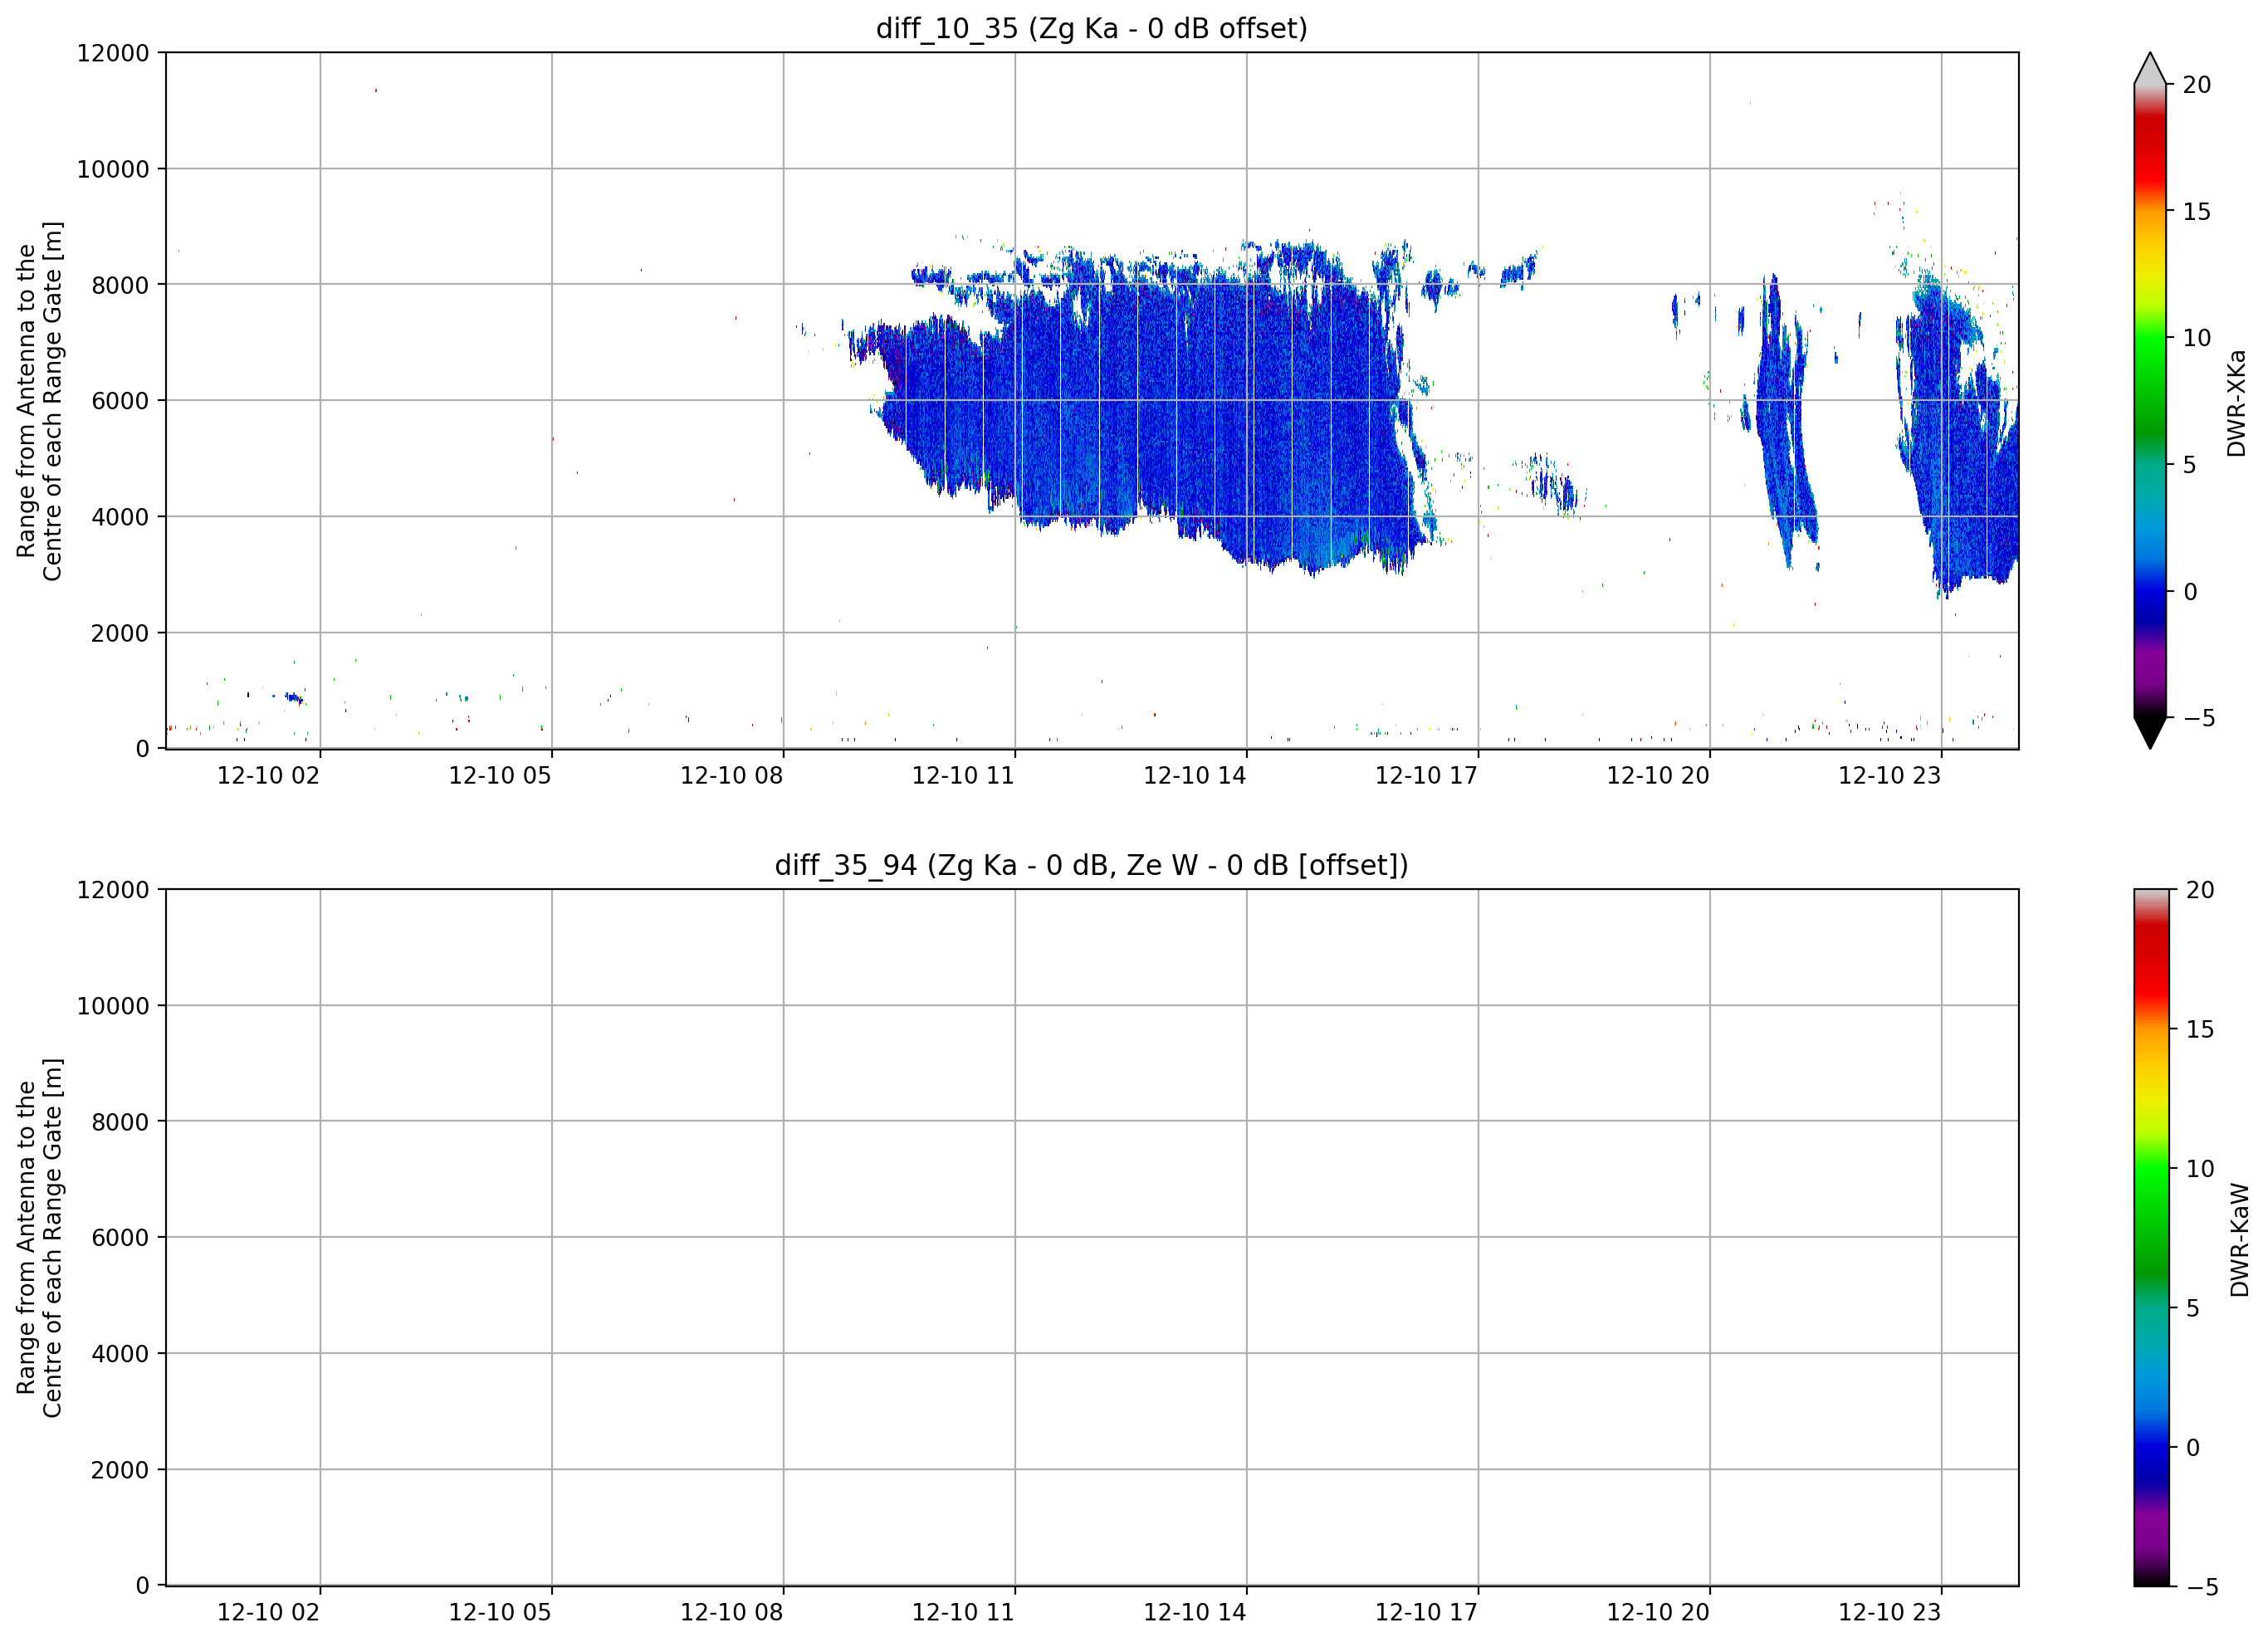
Task: Click tick '4000' on the diff_10_35 y-axis
Action: pos(120,517)
